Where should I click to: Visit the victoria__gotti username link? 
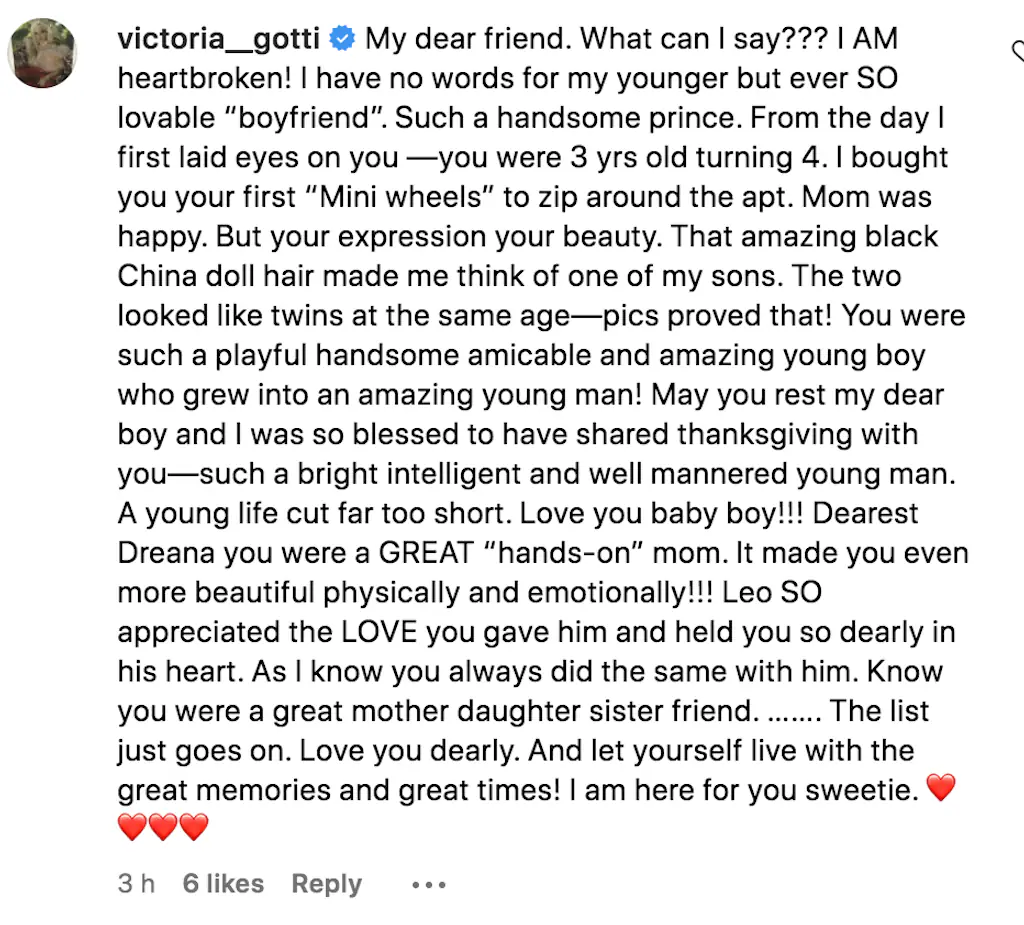click(x=219, y=40)
